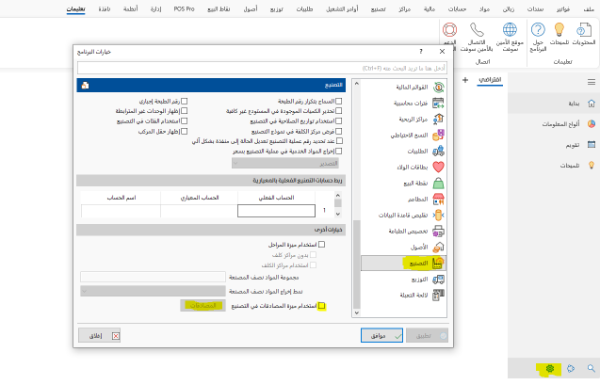
Task: Switch to the افتراضي workspace tab
Action: click(490, 80)
